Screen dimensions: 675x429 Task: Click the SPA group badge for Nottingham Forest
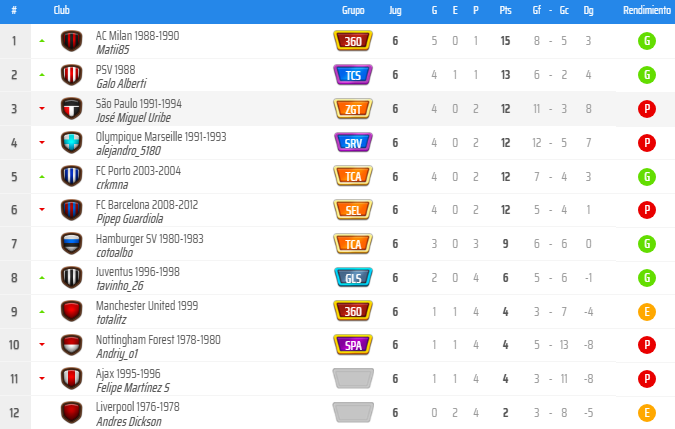353,345
